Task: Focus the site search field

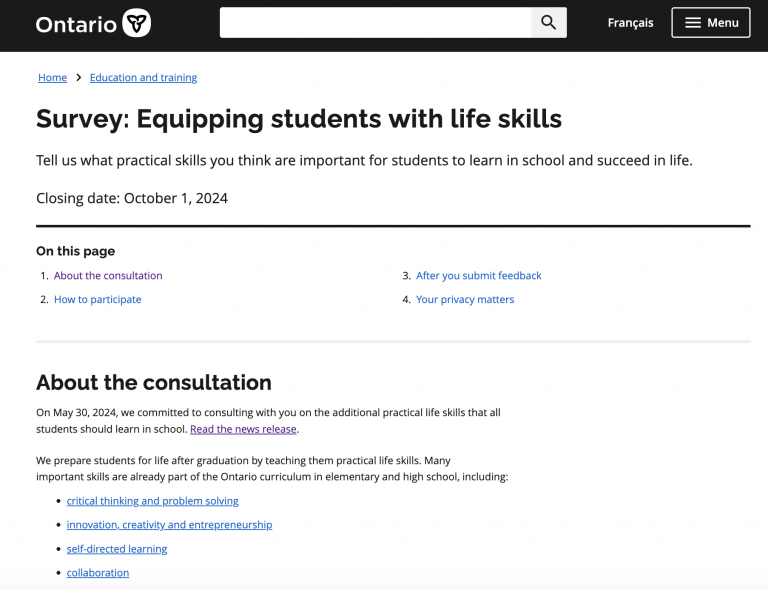Action: pyautogui.click(x=375, y=23)
